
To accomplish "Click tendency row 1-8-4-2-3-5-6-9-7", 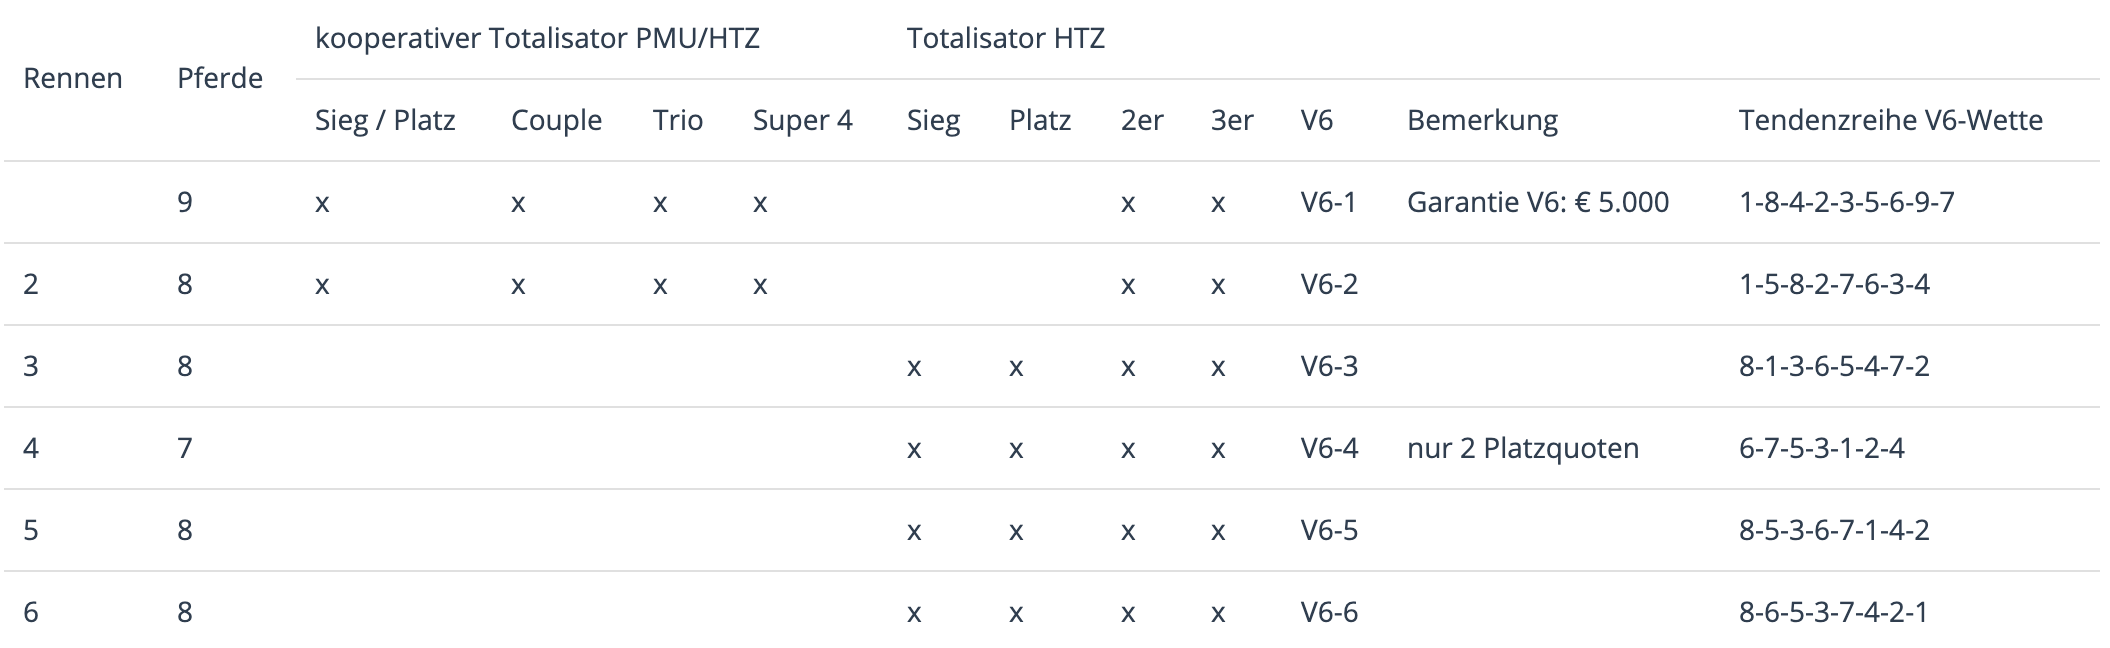I will [1846, 202].
